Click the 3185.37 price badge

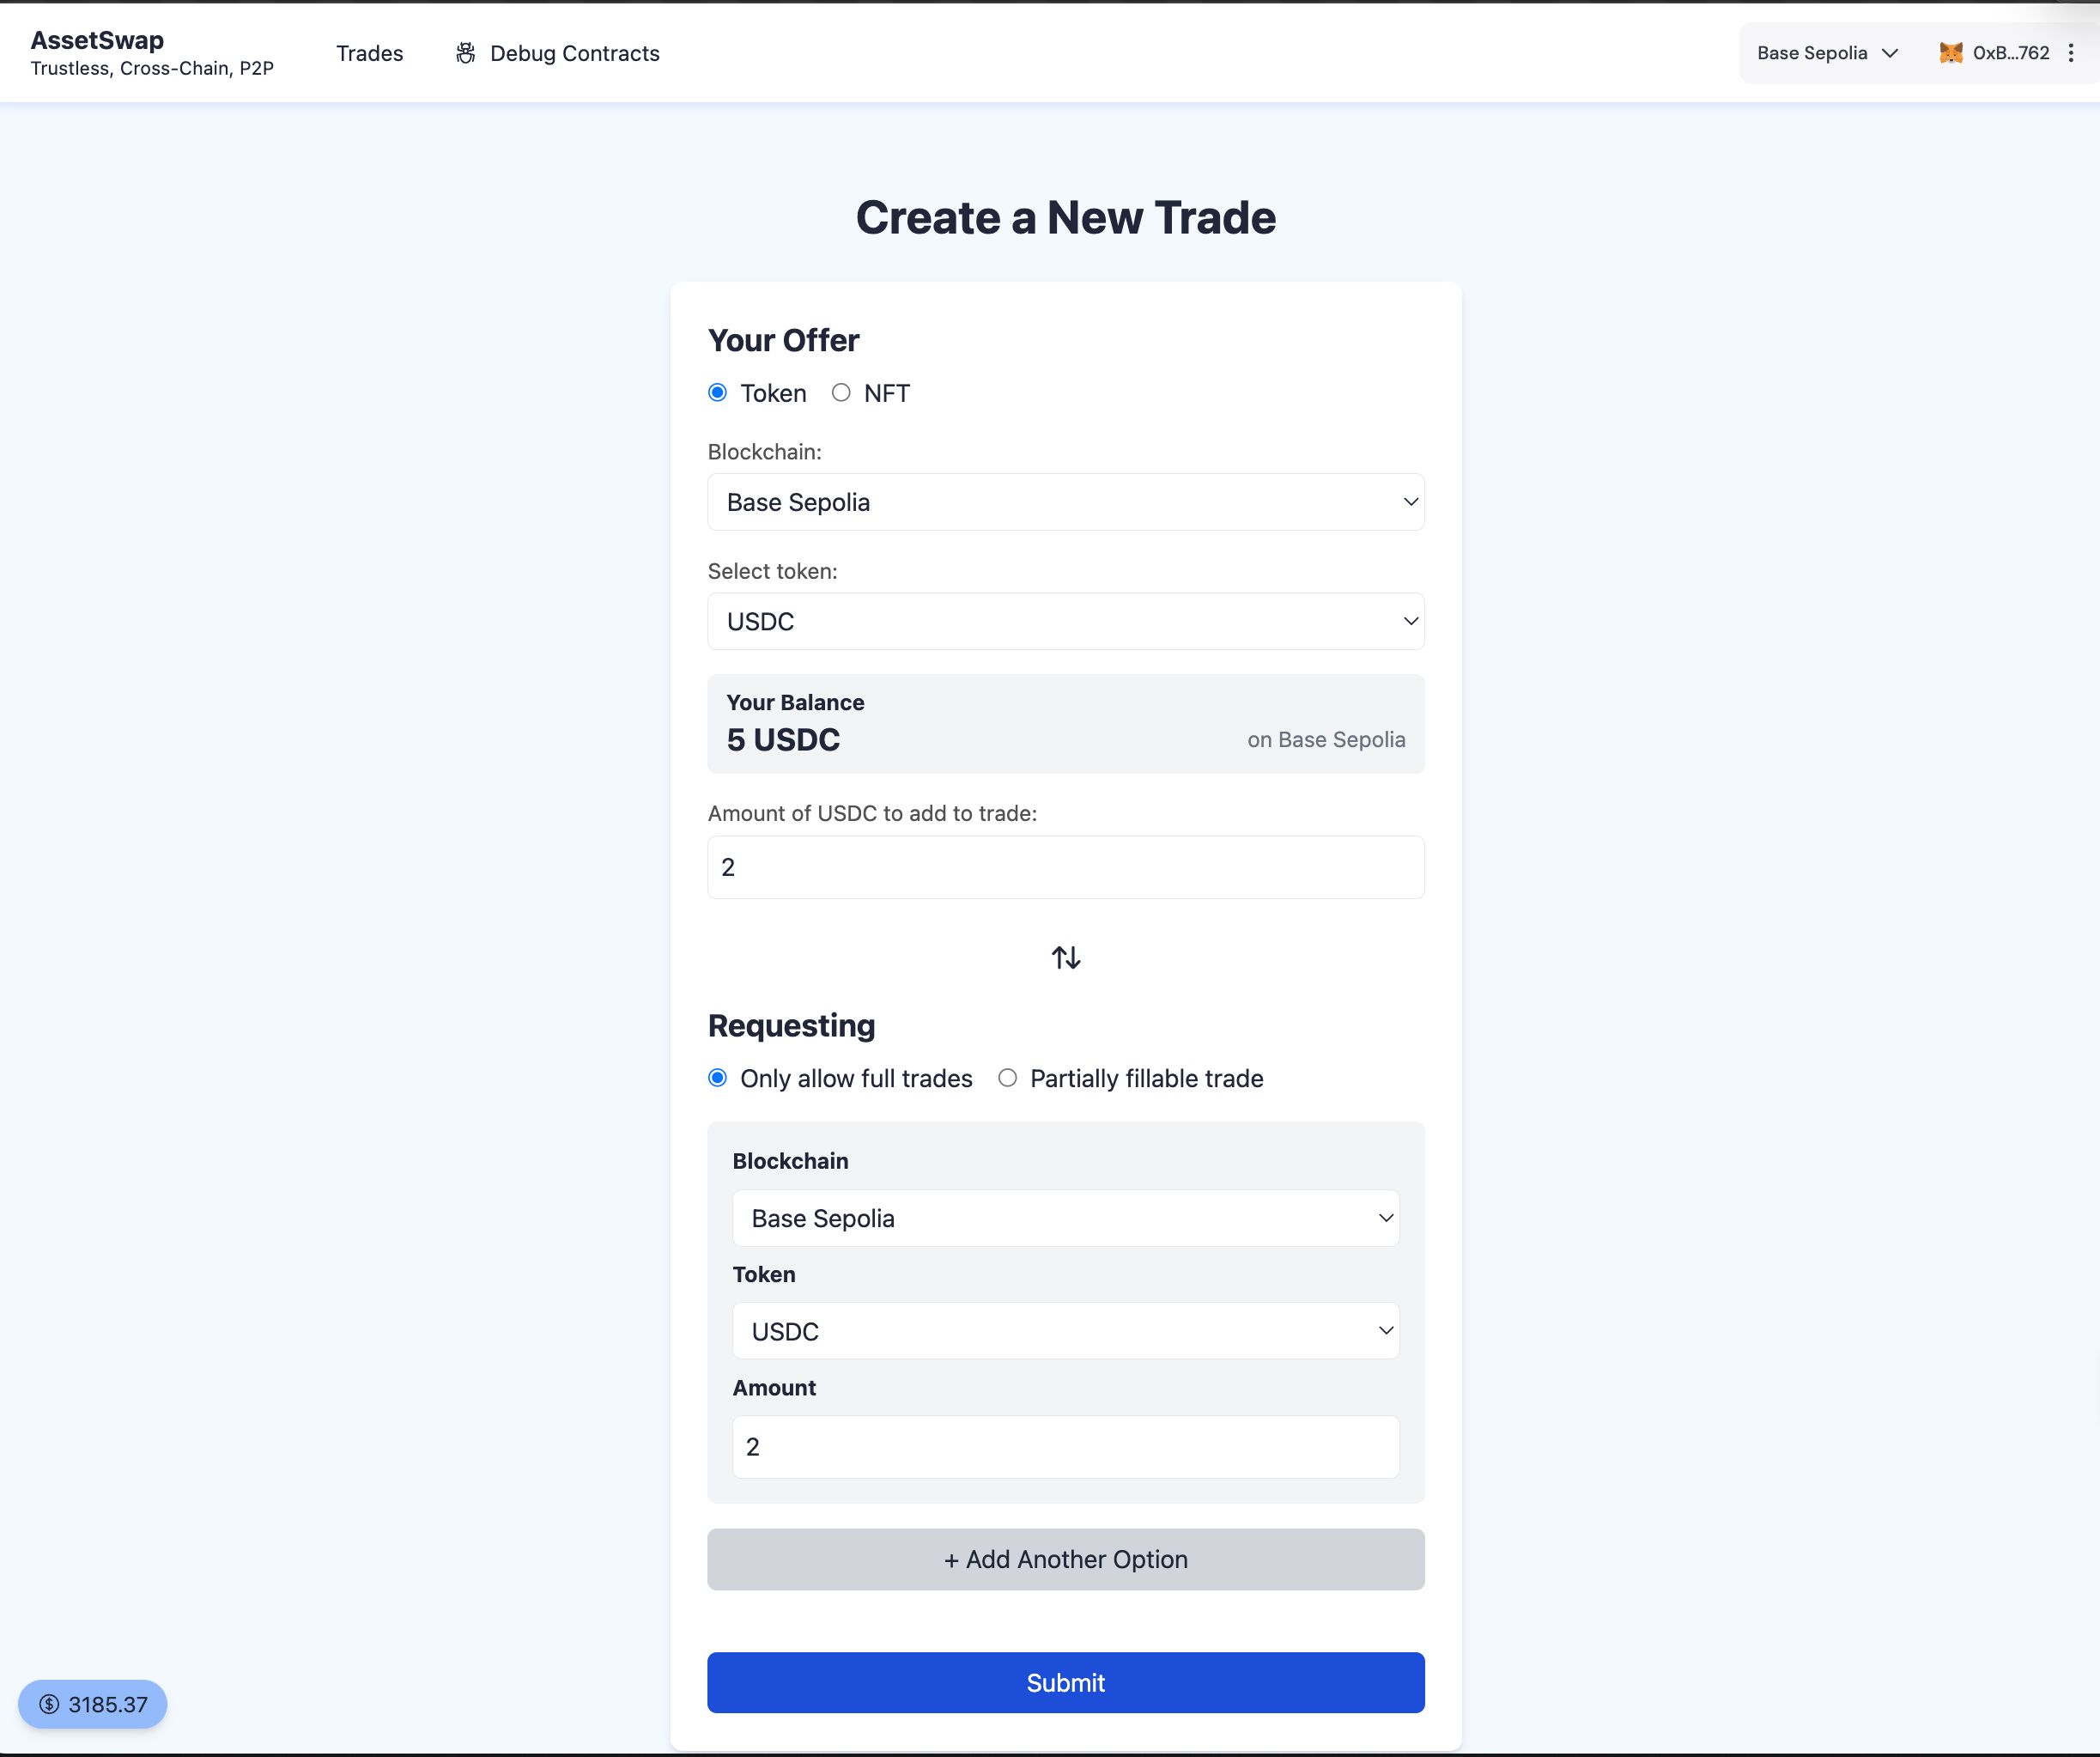pyautogui.click(x=92, y=1704)
